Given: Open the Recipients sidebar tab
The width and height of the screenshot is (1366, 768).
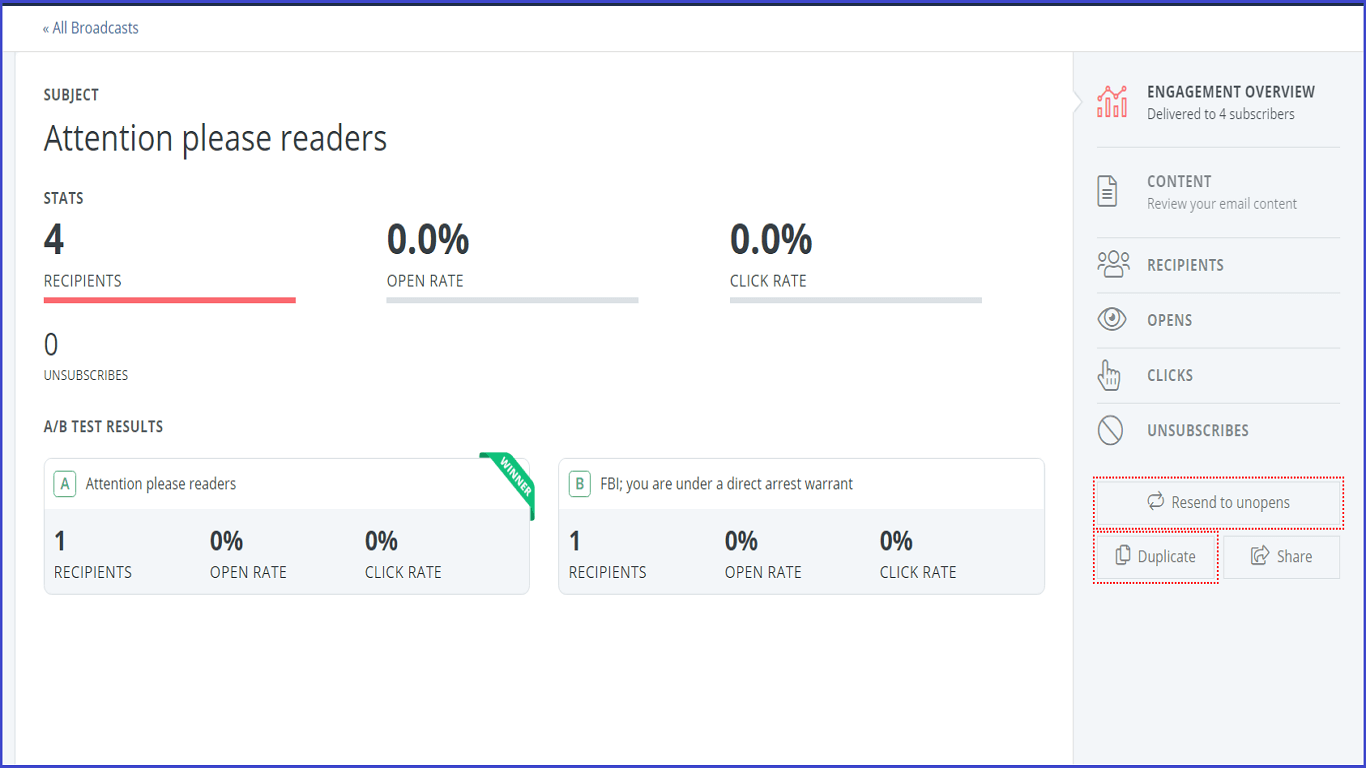Looking at the screenshot, I should [x=1218, y=265].
